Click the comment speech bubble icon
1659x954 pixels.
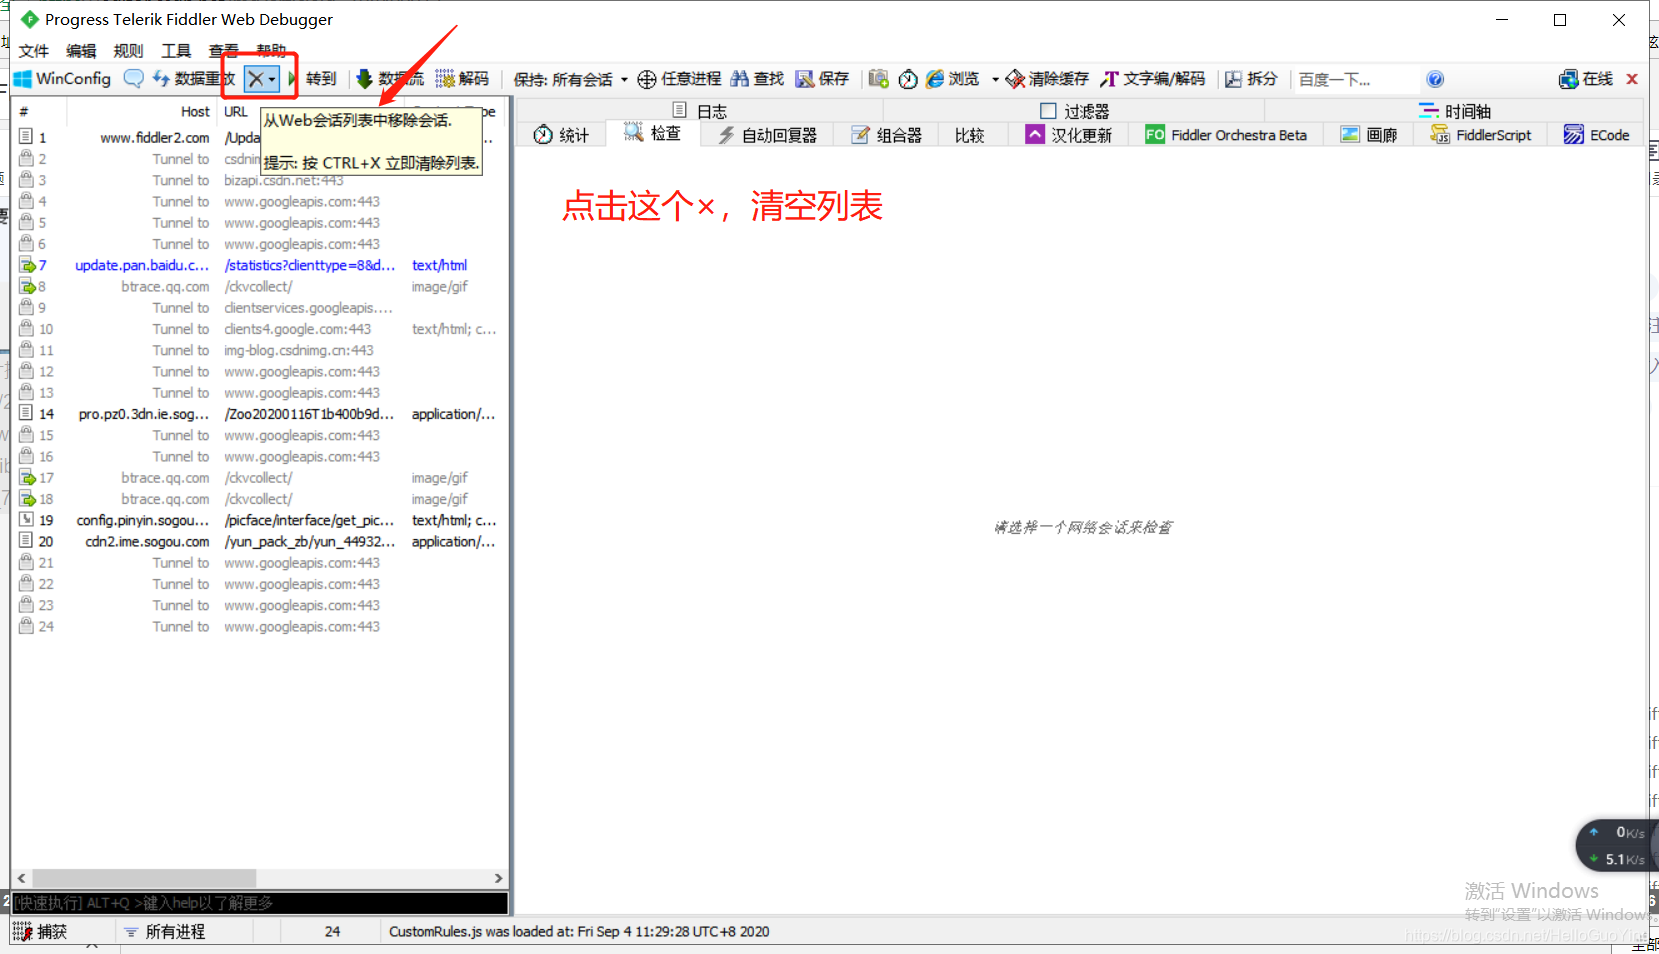coord(133,79)
